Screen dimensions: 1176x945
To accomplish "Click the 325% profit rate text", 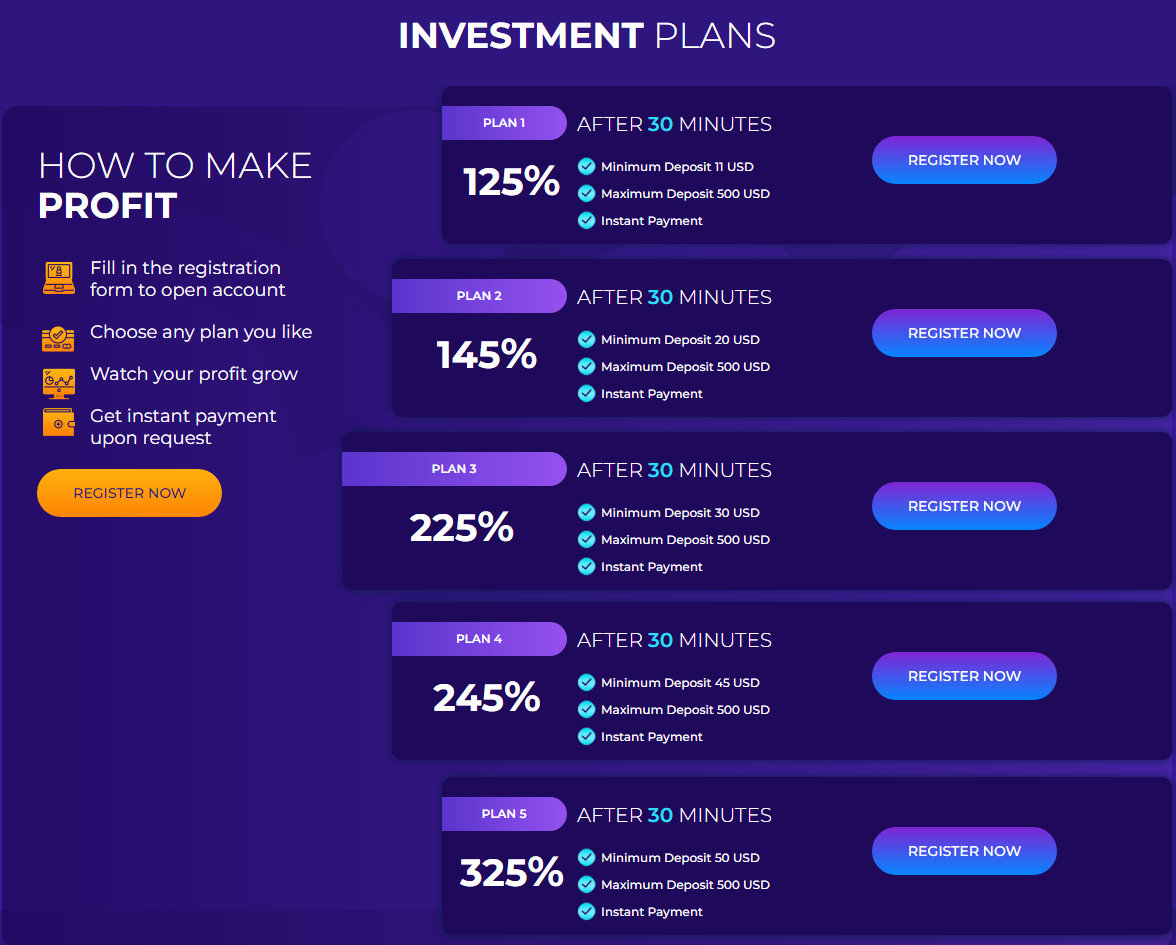I will [x=512, y=872].
